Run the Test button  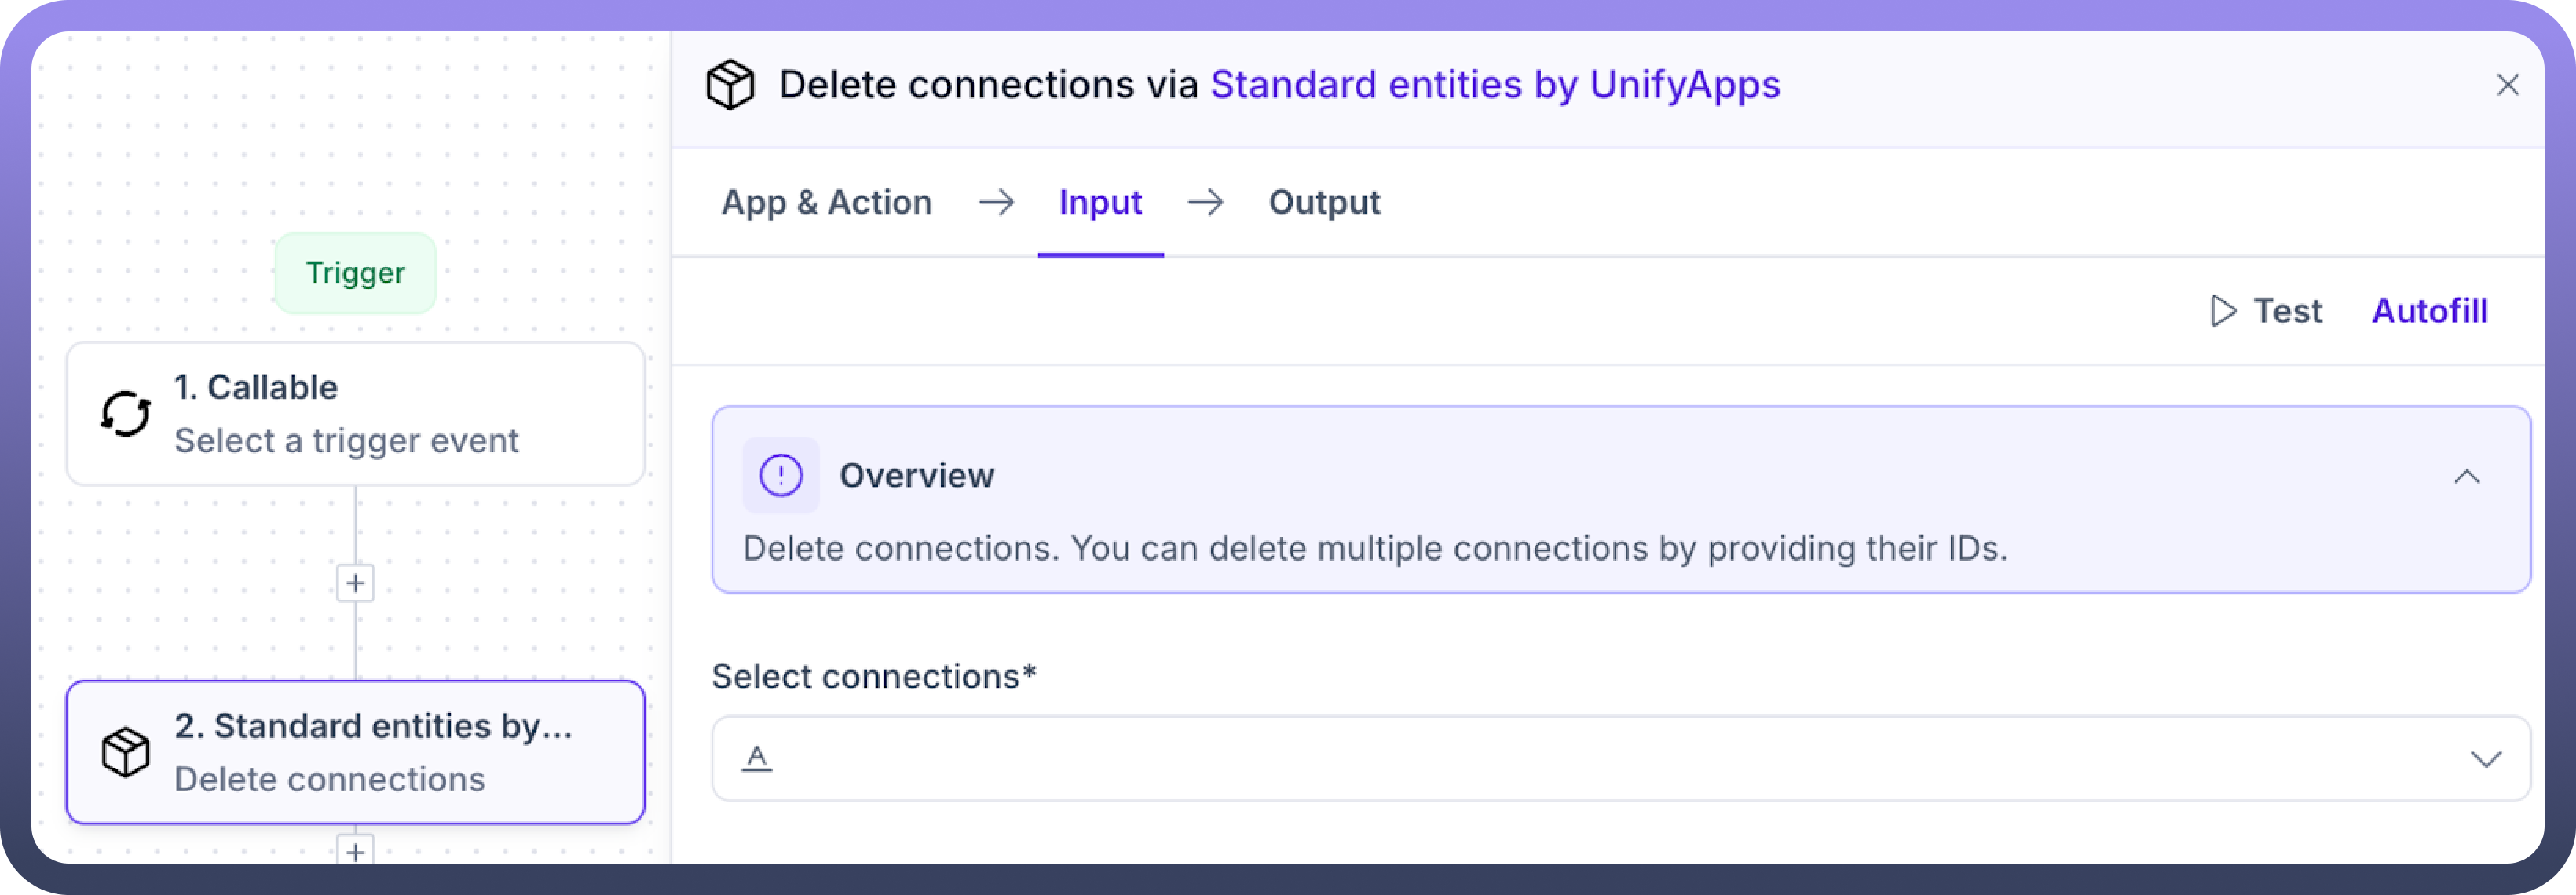2286,311
